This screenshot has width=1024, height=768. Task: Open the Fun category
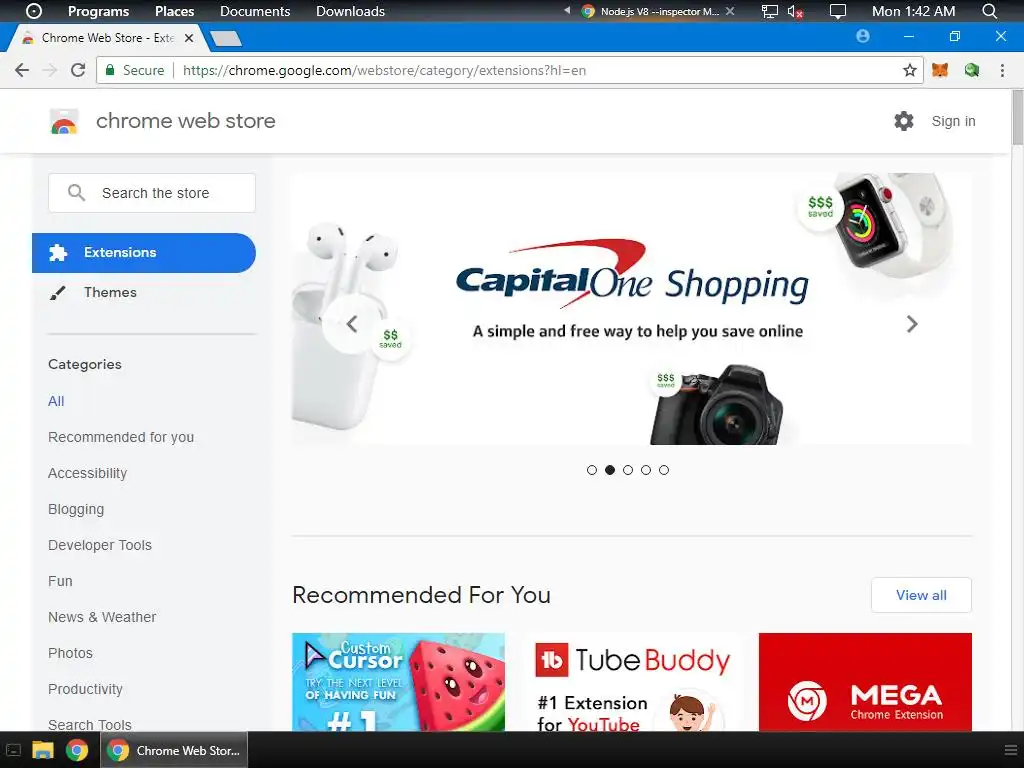(60, 581)
